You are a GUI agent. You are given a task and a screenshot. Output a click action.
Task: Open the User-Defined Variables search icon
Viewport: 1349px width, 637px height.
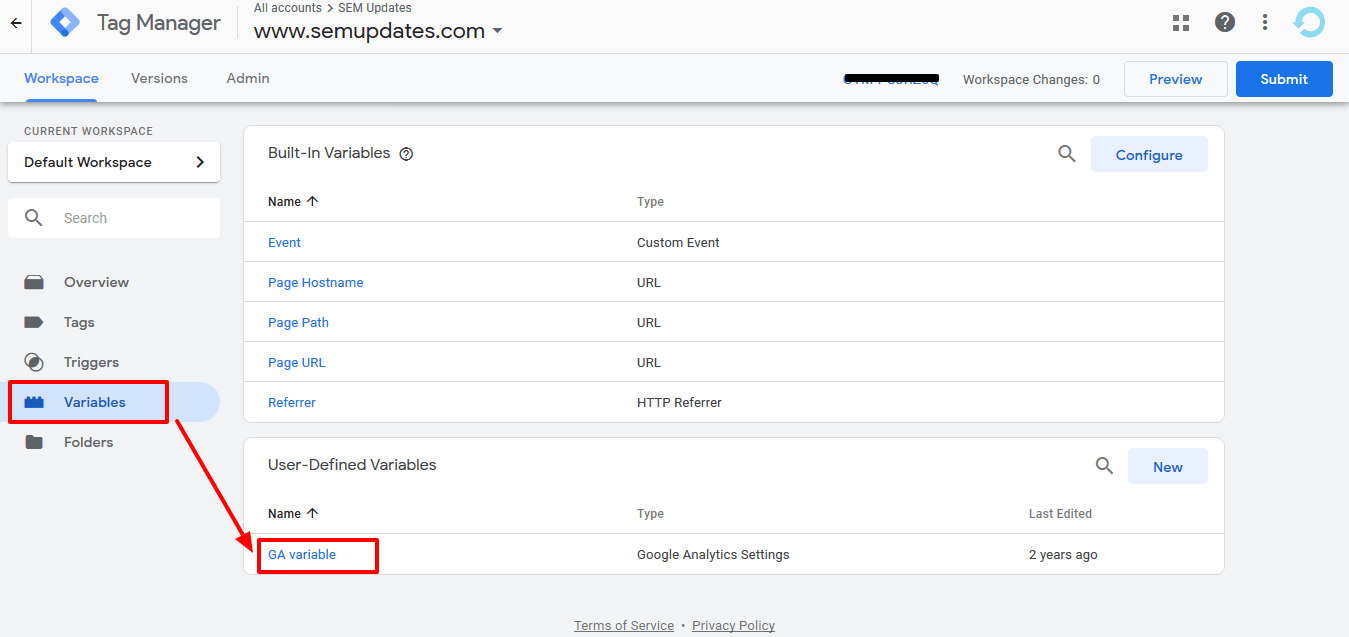pyautogui.click(x=1104, y=465)
